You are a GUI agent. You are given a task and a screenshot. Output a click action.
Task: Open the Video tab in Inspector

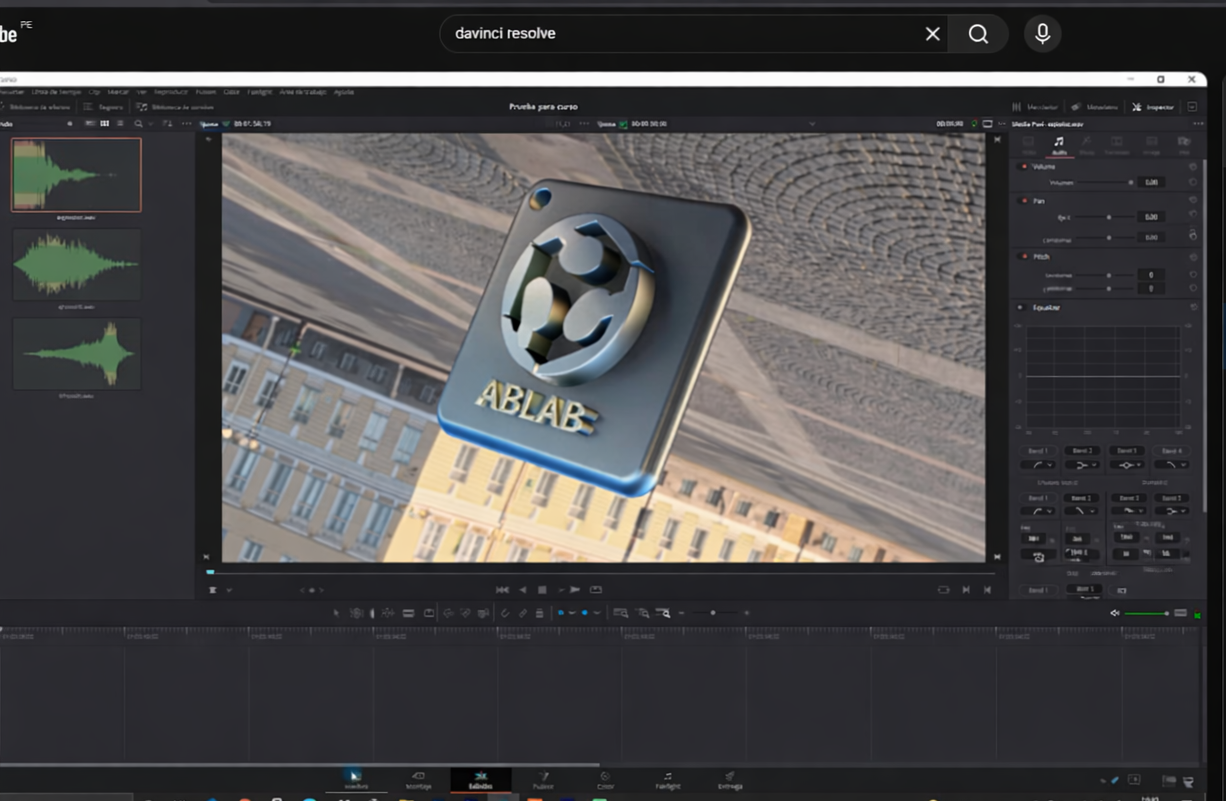1028,147
